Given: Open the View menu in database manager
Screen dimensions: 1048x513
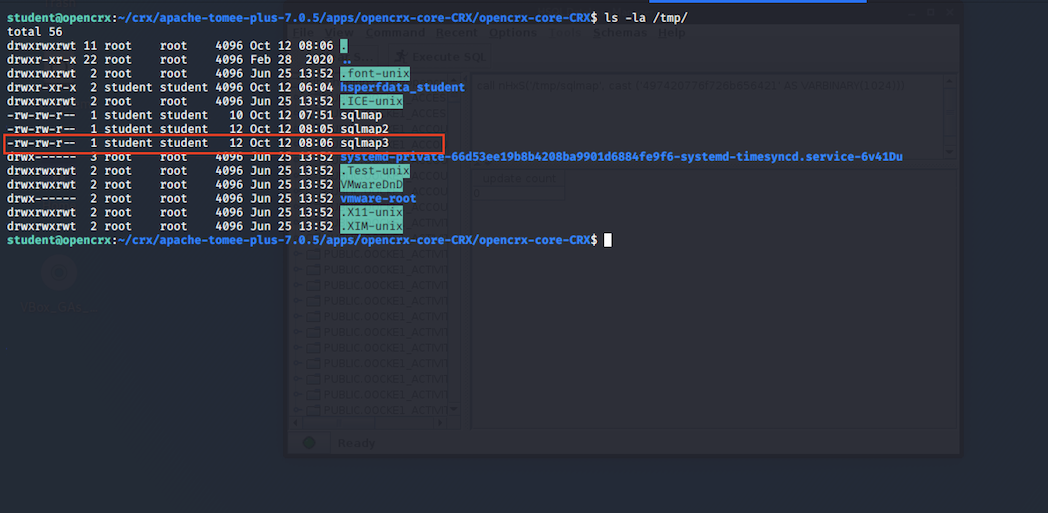Looking at the screenshot, I should point(339,33).
